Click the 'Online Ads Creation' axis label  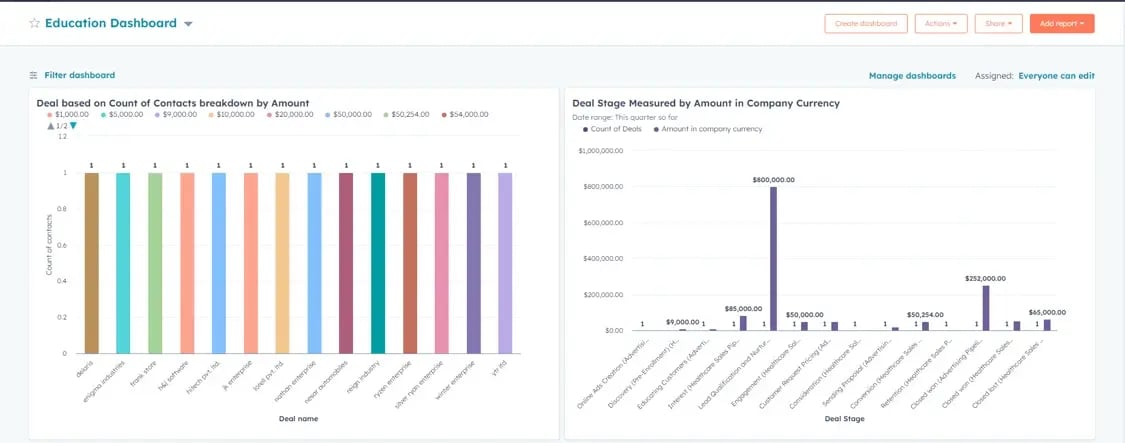pyautogui.click(x=611, y=373)
